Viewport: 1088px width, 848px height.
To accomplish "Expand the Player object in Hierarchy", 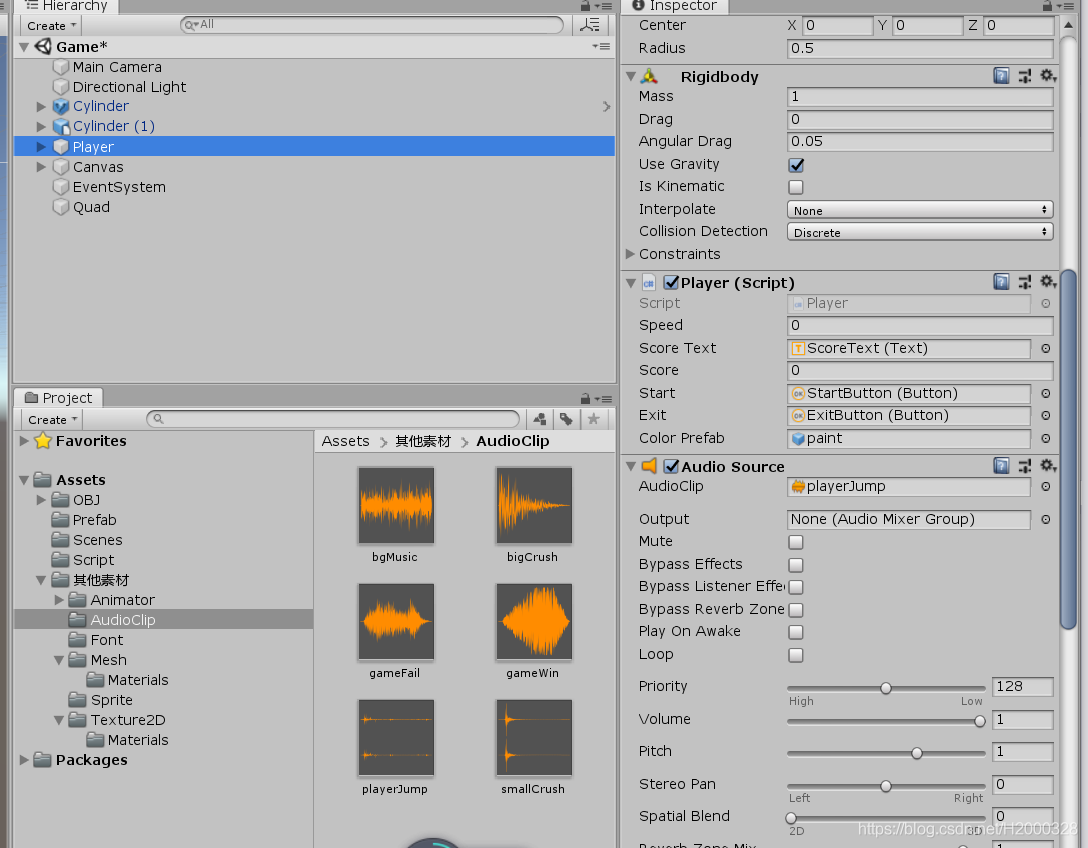I will 41,147.
